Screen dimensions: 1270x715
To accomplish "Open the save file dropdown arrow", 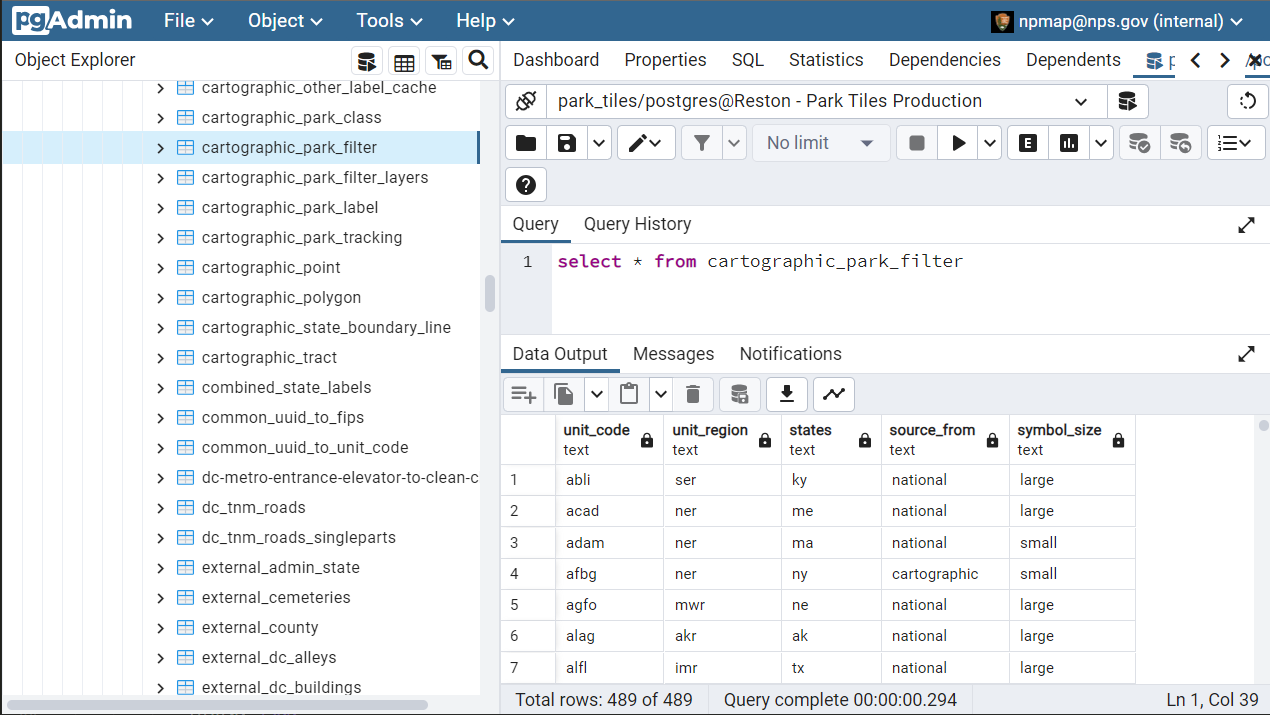I will 599,143.
